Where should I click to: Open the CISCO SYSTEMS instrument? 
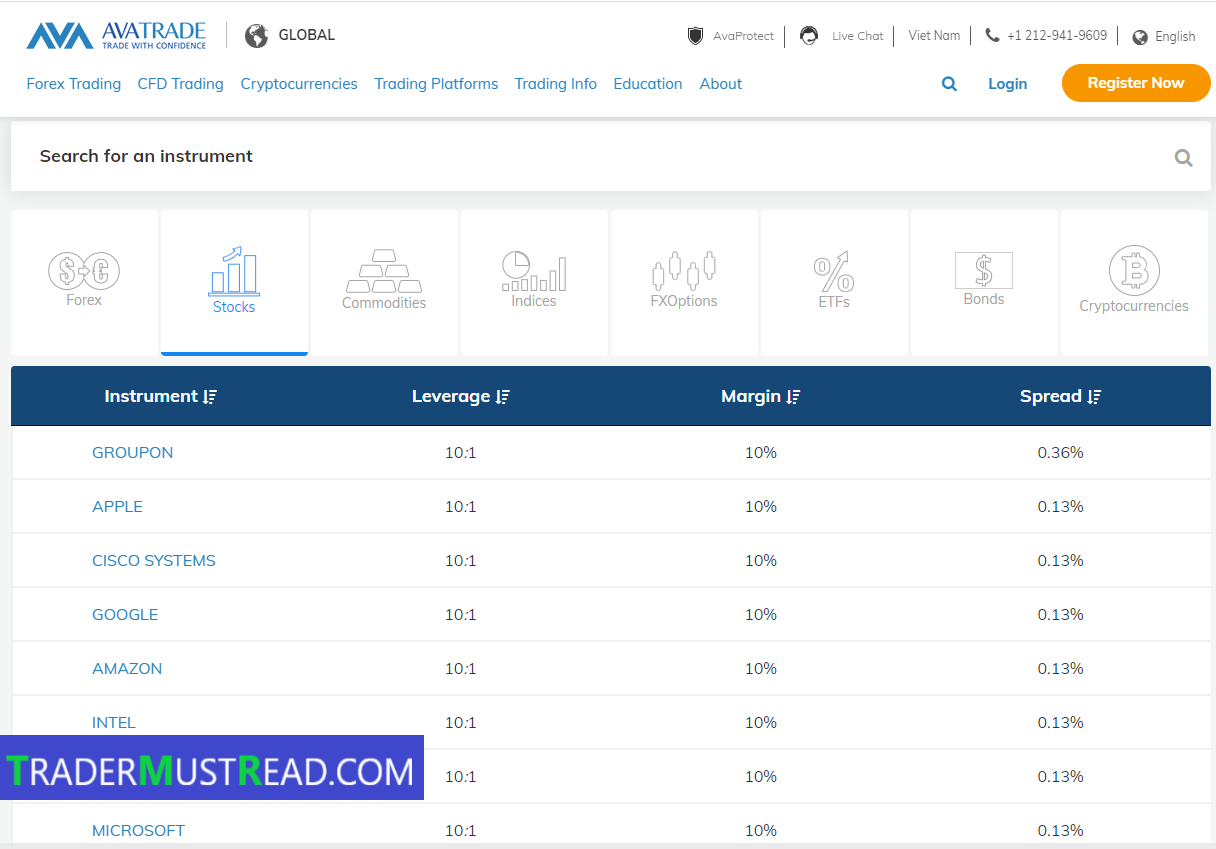point(154,561)
